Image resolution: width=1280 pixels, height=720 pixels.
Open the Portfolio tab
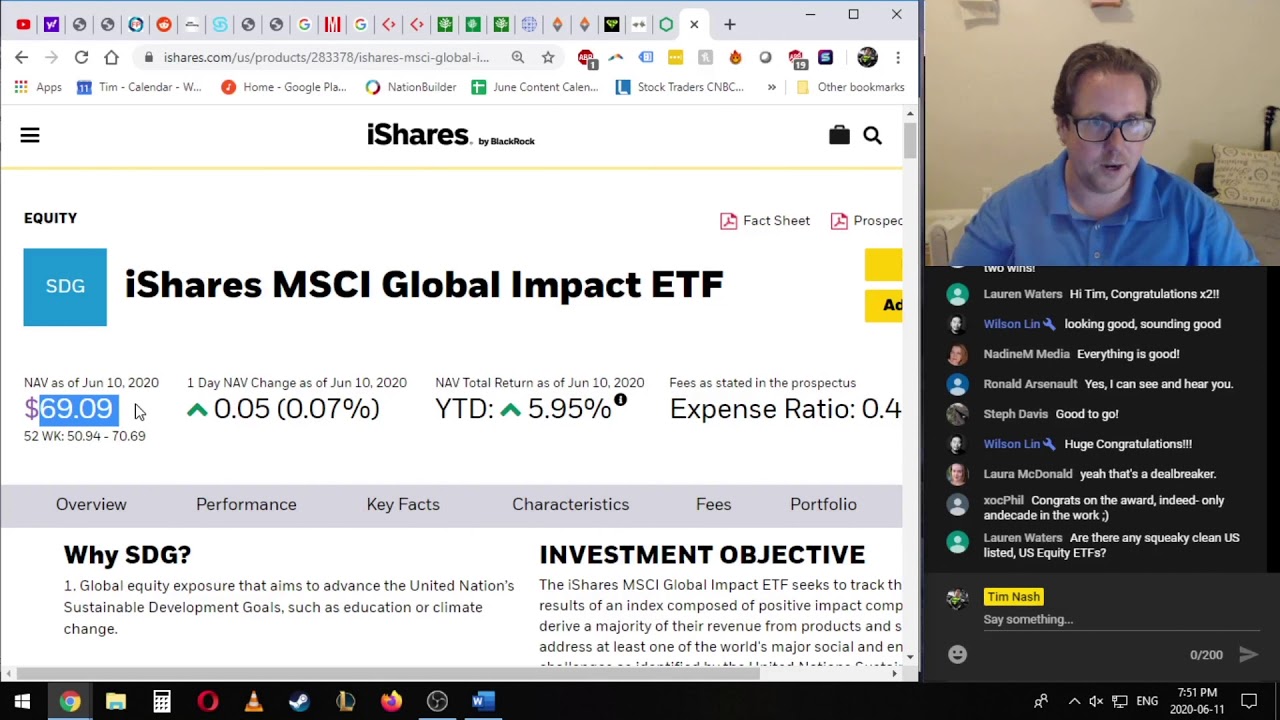[823, 504]
